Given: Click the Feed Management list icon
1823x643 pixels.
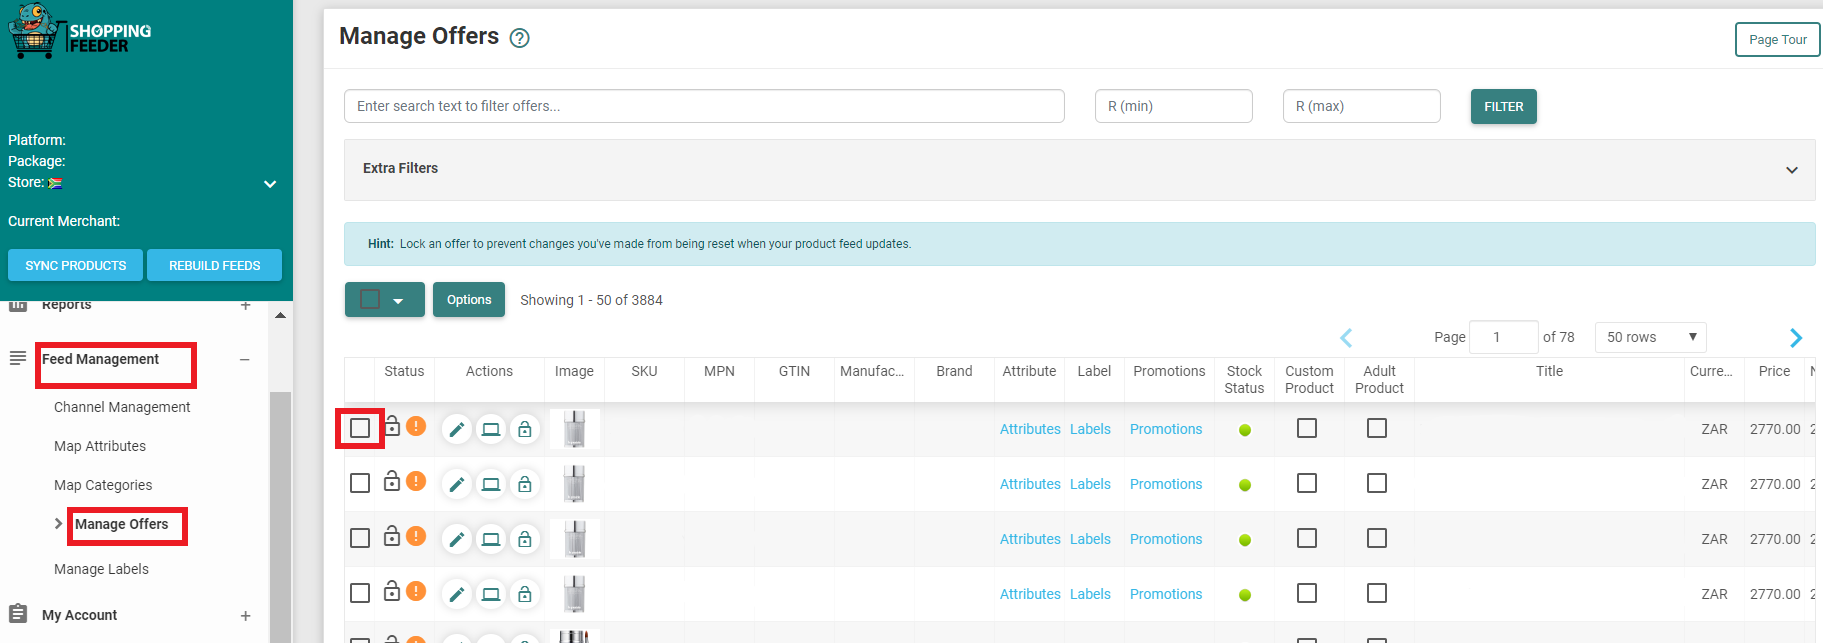Looking at the screenshot, I should (18, 358).
